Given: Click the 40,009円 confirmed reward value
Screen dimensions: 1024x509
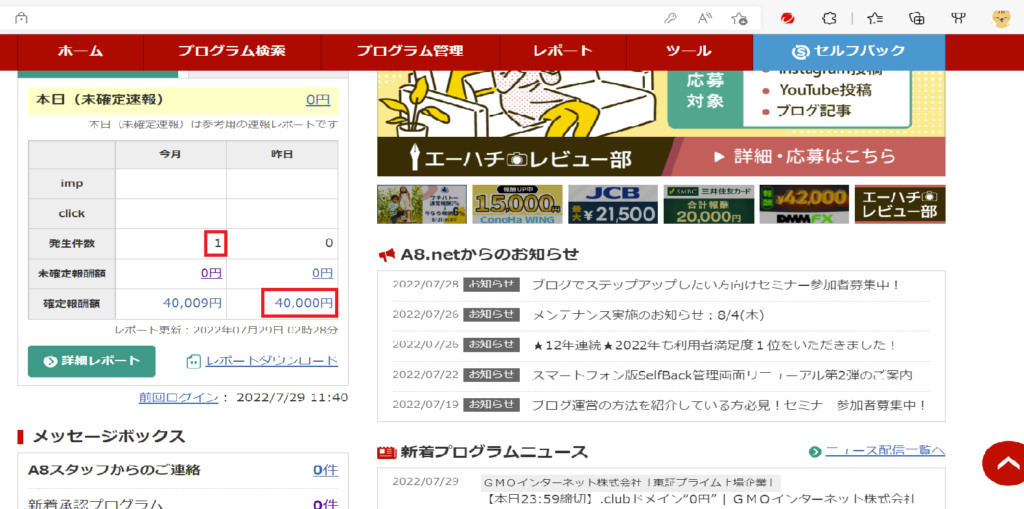Looking at the screenshot, I should [x=192, y=303].
